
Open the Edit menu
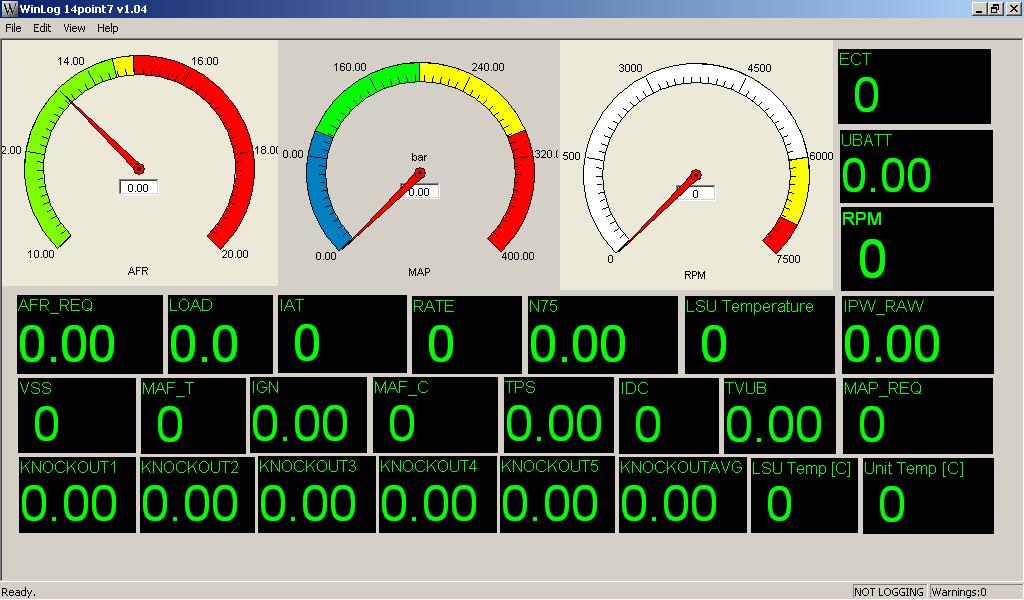point(42,28)
